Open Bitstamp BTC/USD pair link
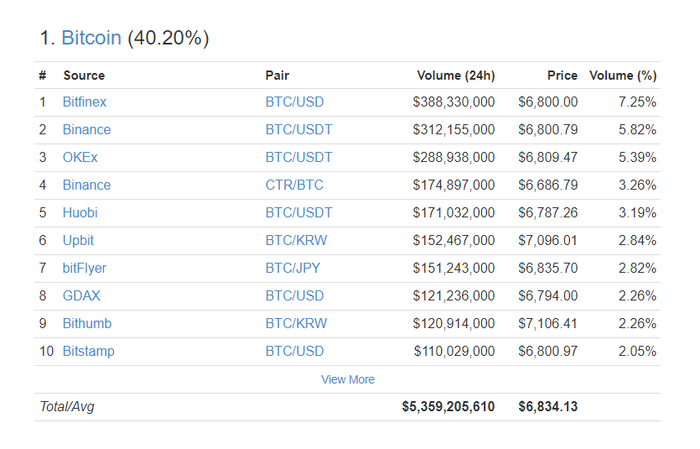This screenshot has height=449, width=700. (x=295, y=351)
